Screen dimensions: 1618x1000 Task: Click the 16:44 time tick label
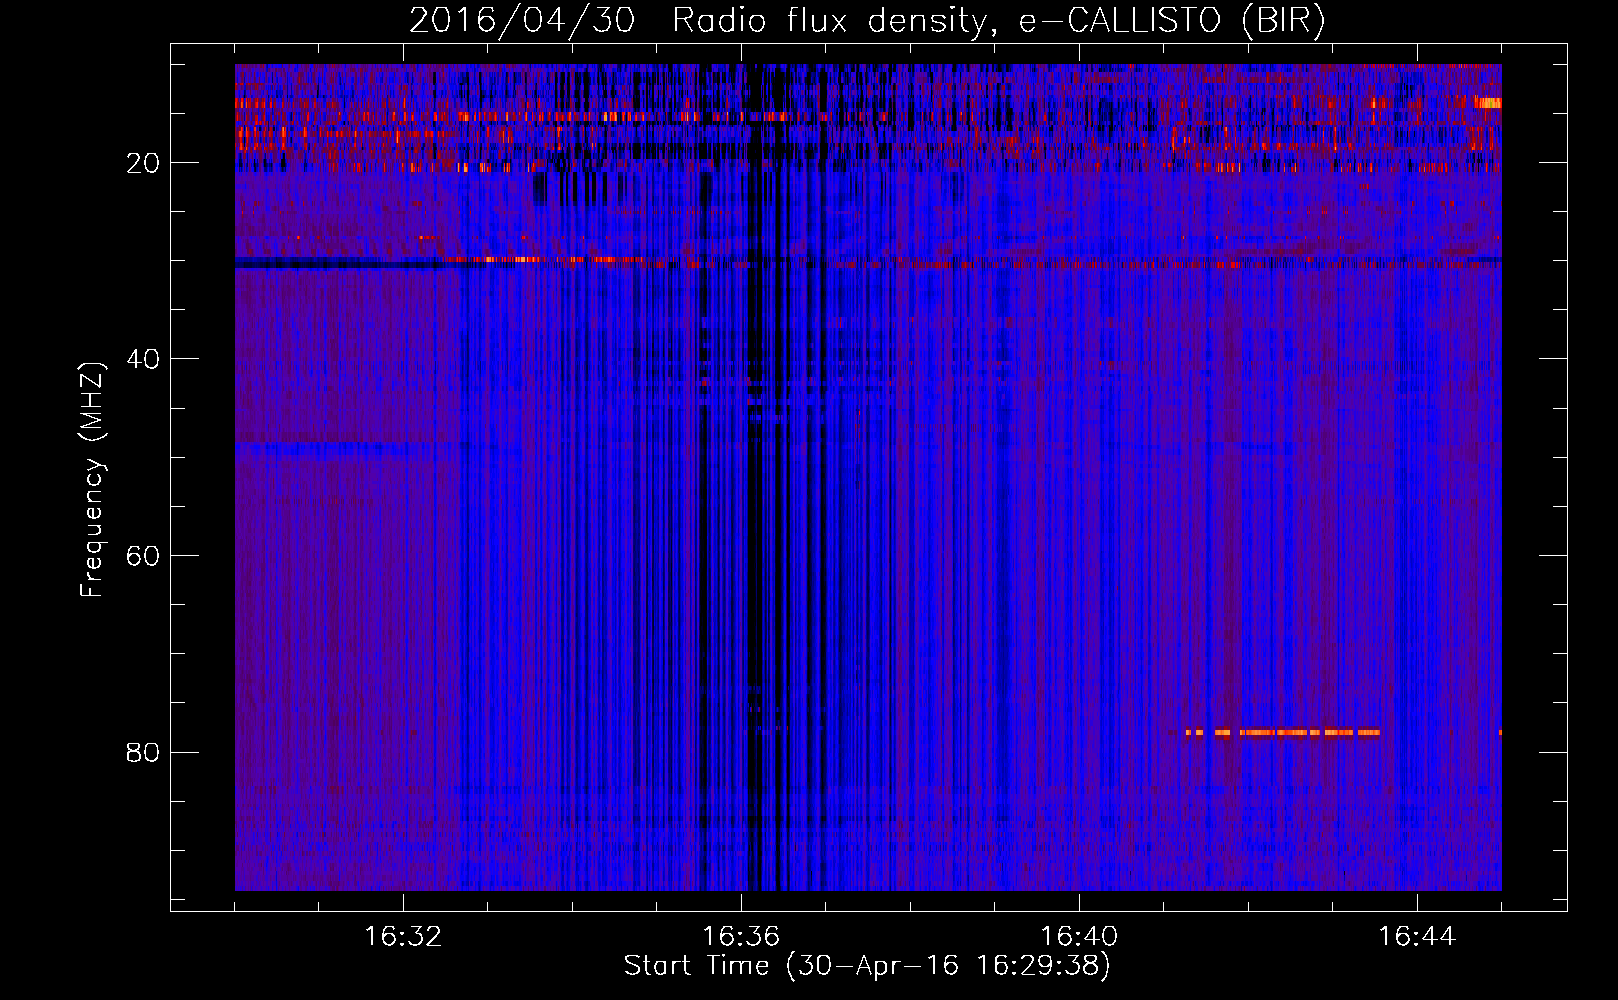click(x=1417, y=937)
